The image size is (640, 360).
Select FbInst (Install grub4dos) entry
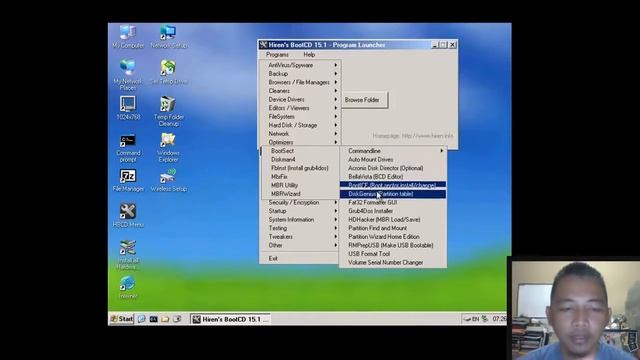[300, 168]
